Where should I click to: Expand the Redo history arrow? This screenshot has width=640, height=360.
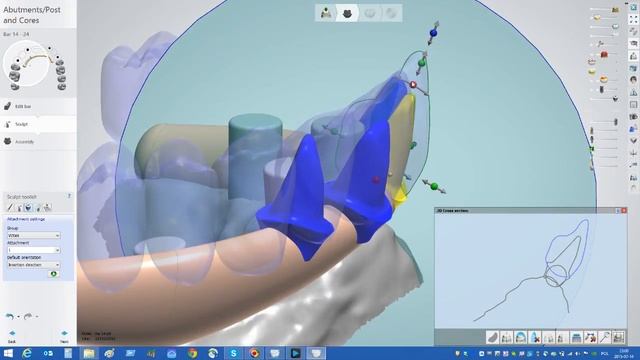[37, 317]
